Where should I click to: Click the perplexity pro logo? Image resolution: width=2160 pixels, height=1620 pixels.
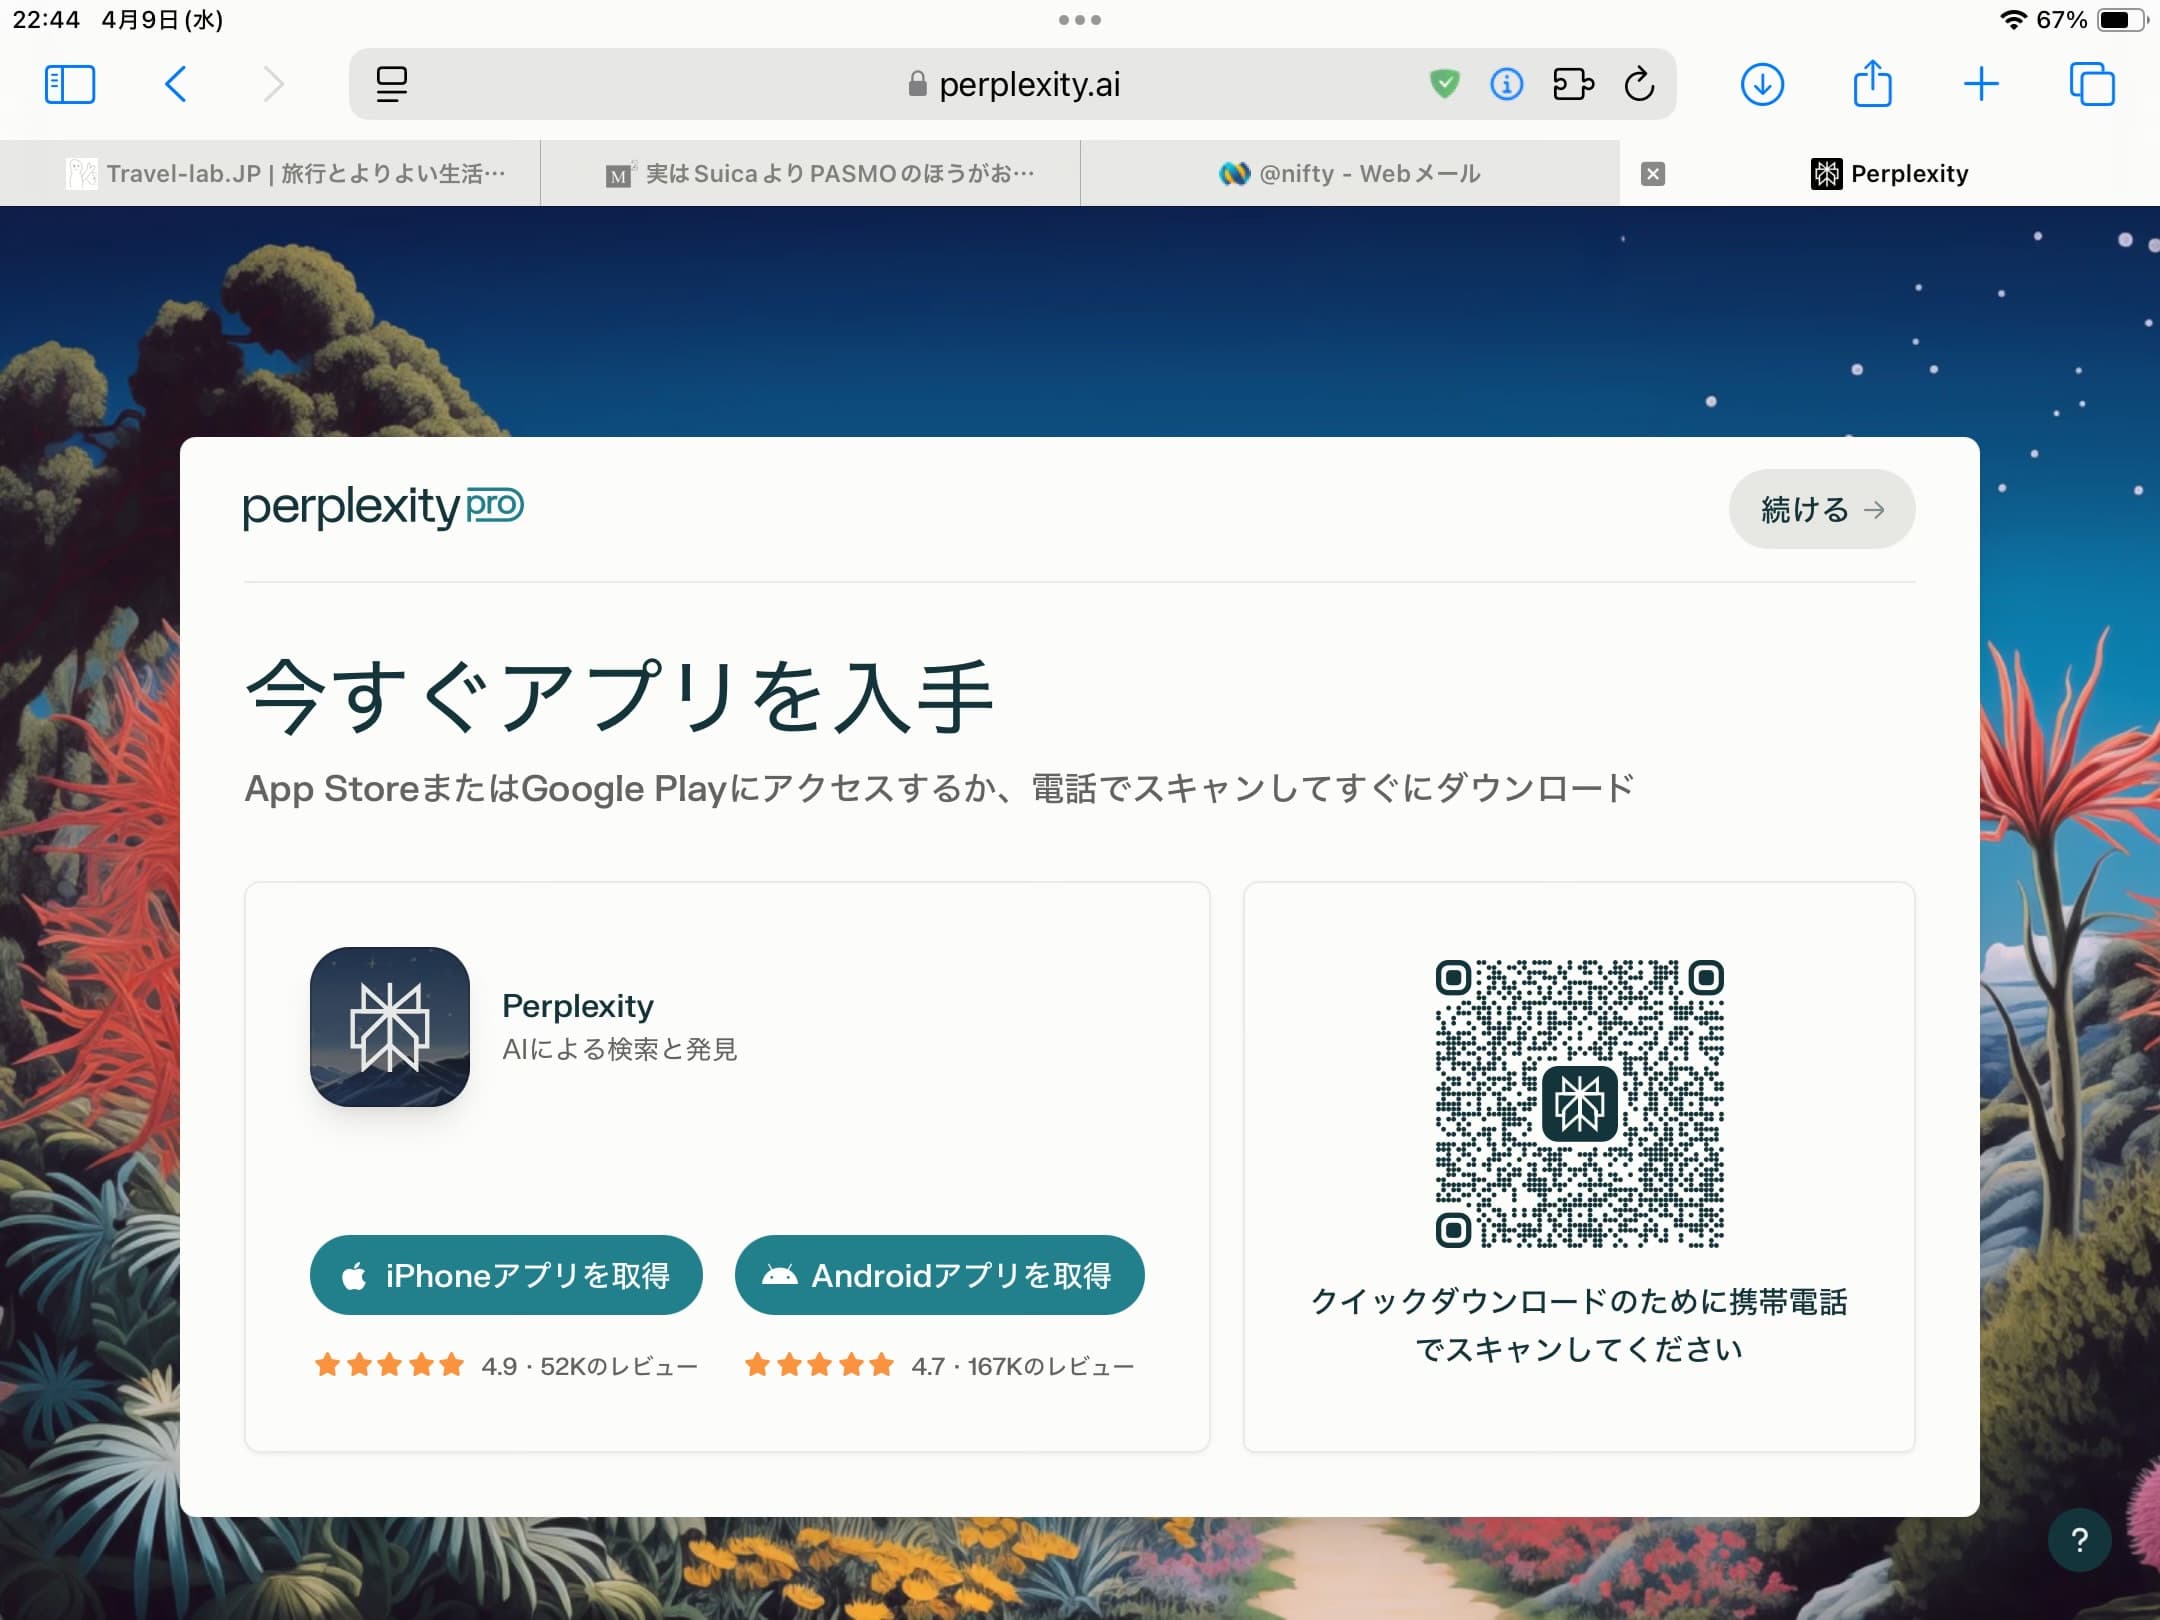tap(383, 507)
